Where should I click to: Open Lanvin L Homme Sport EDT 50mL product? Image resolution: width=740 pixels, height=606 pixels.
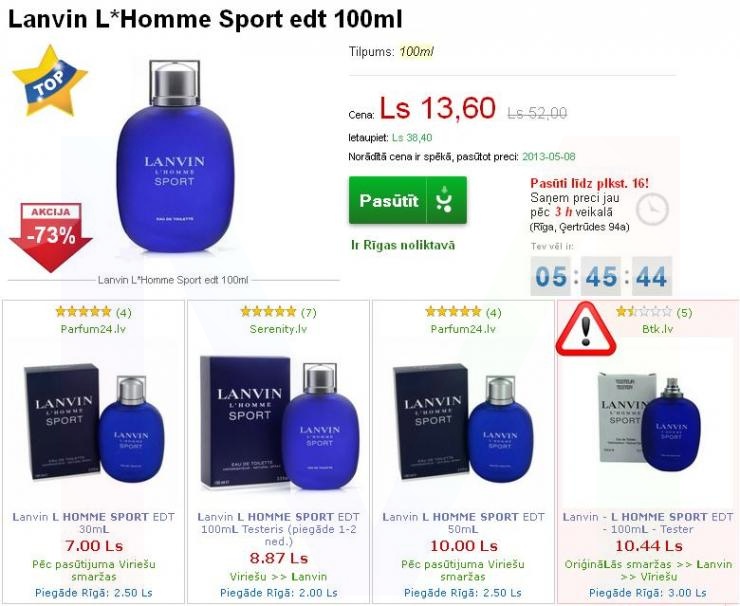coord(463,523)
